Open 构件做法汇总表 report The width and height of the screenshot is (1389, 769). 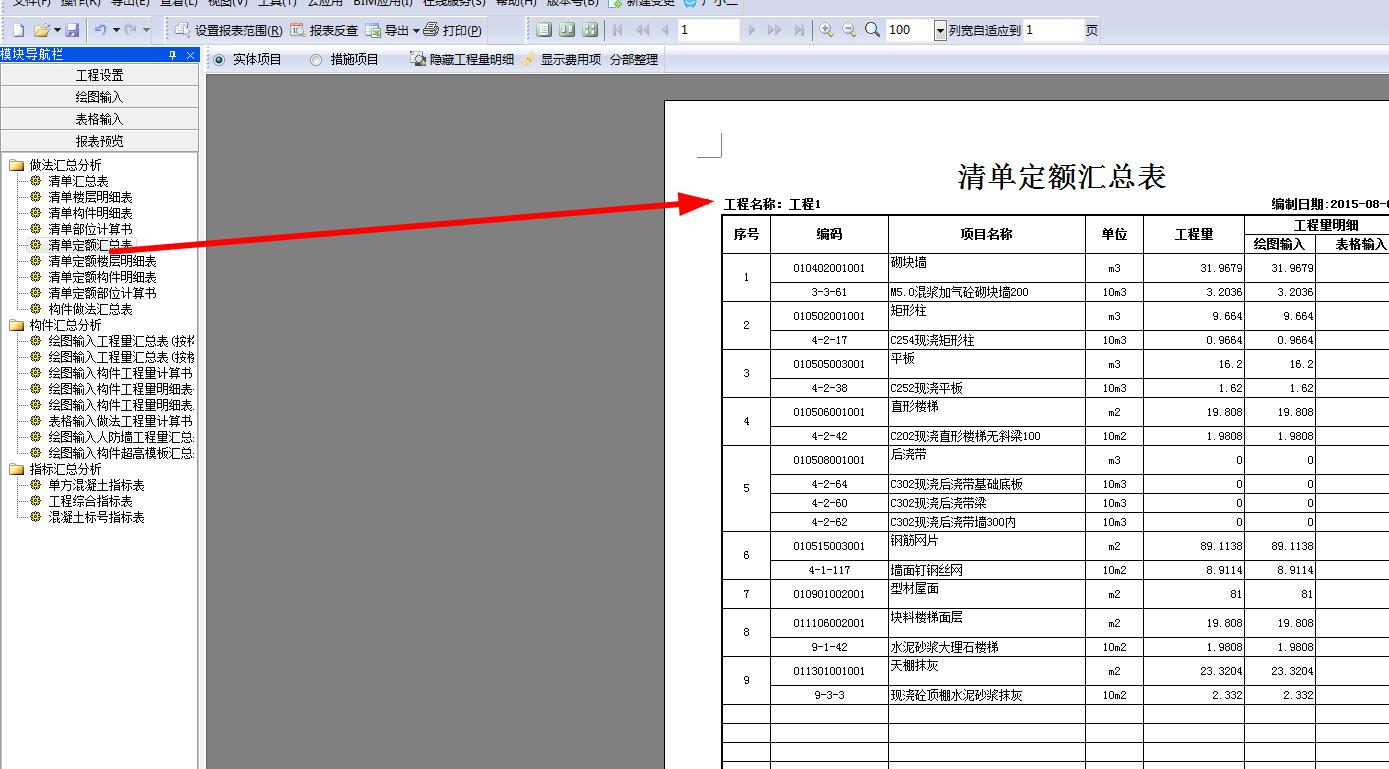[91, 309]
